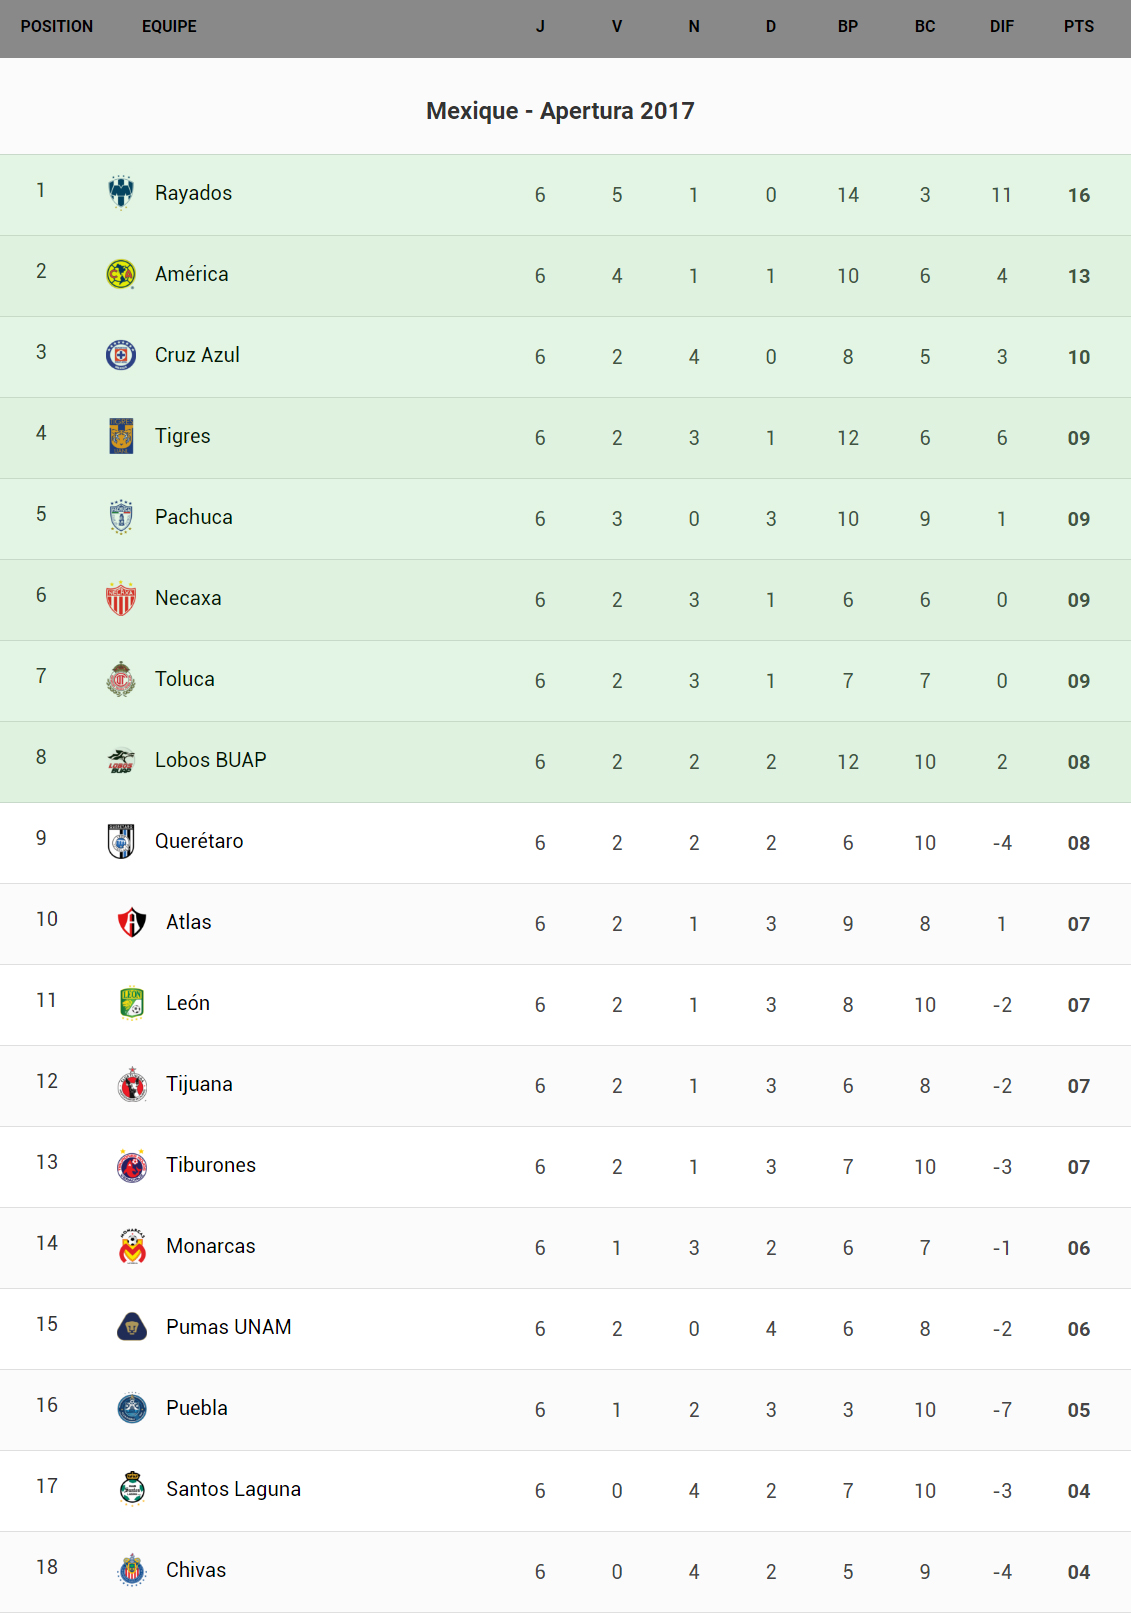1131x1617 pixels.
Task: Click the Santos Laguna crest icon
Action: point(132,1489)
